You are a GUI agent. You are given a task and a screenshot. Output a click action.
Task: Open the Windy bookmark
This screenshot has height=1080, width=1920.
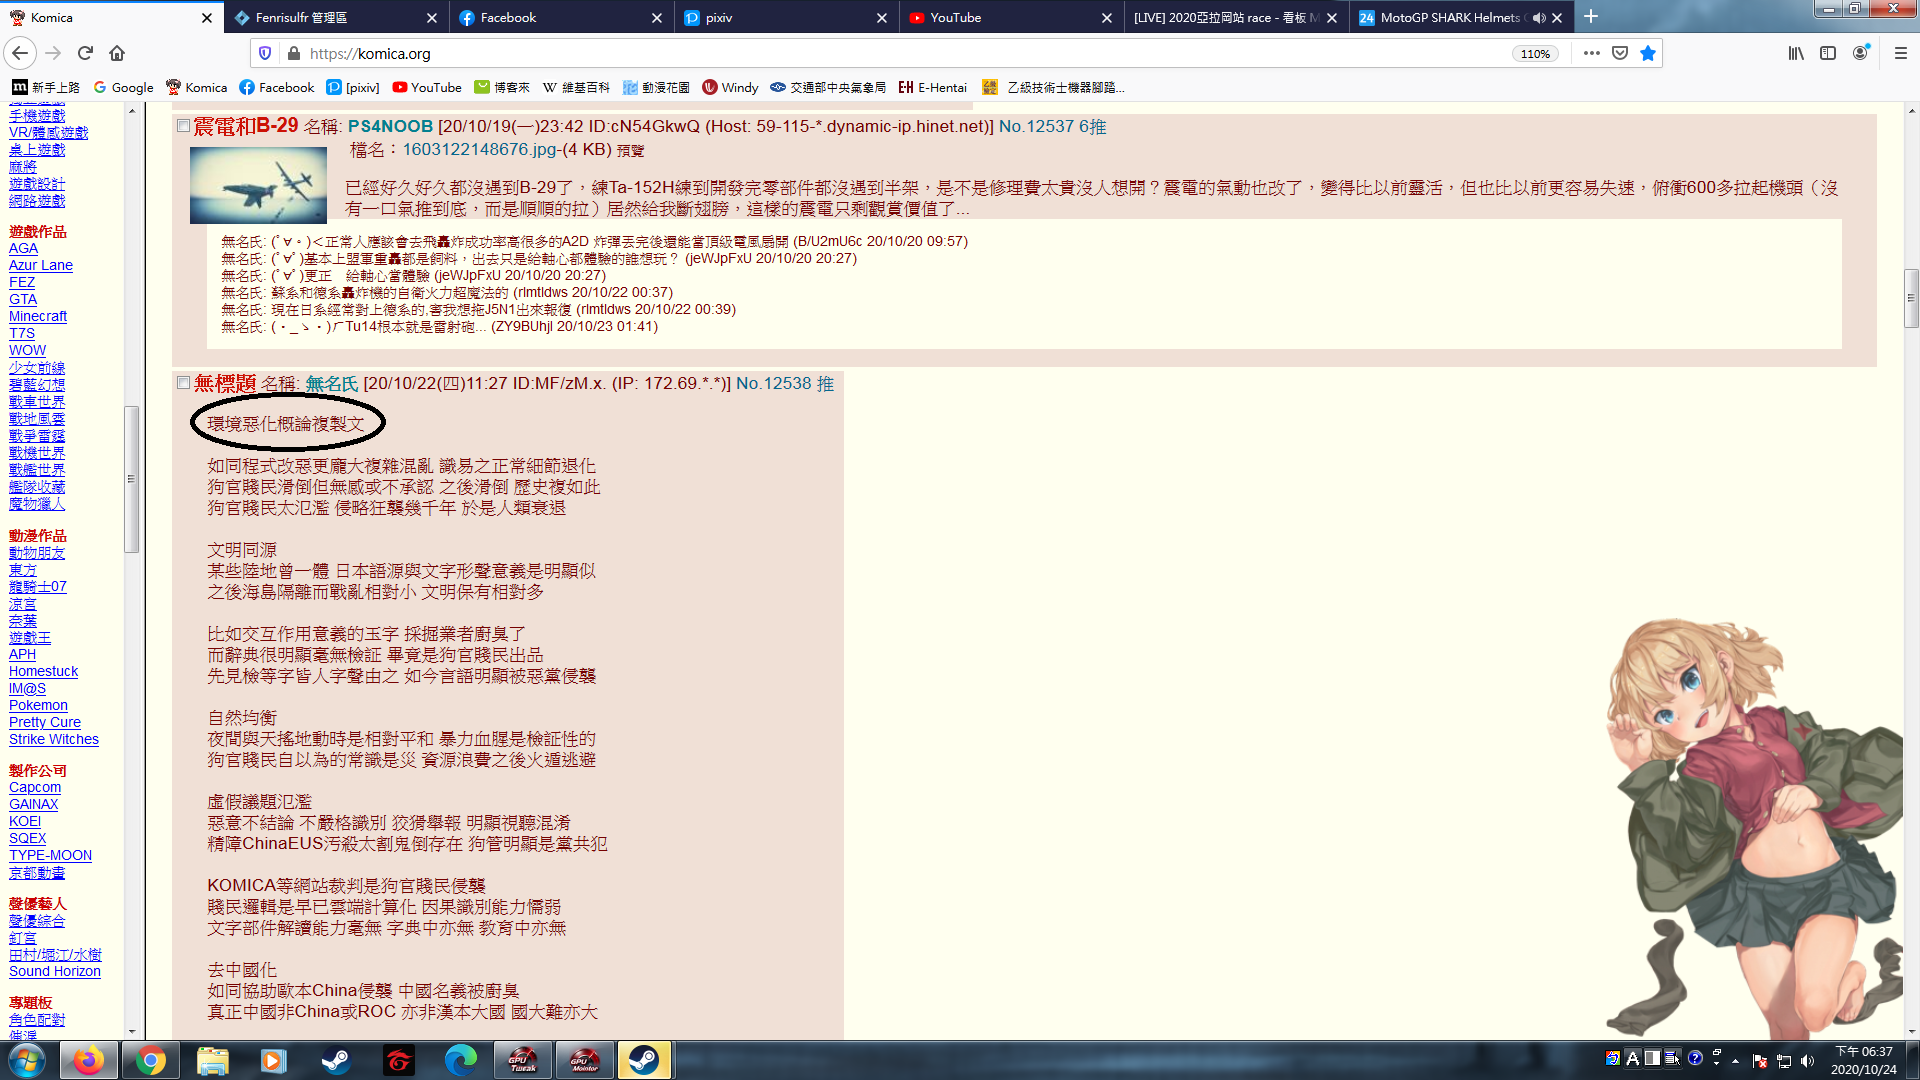(x=730, y=87)
